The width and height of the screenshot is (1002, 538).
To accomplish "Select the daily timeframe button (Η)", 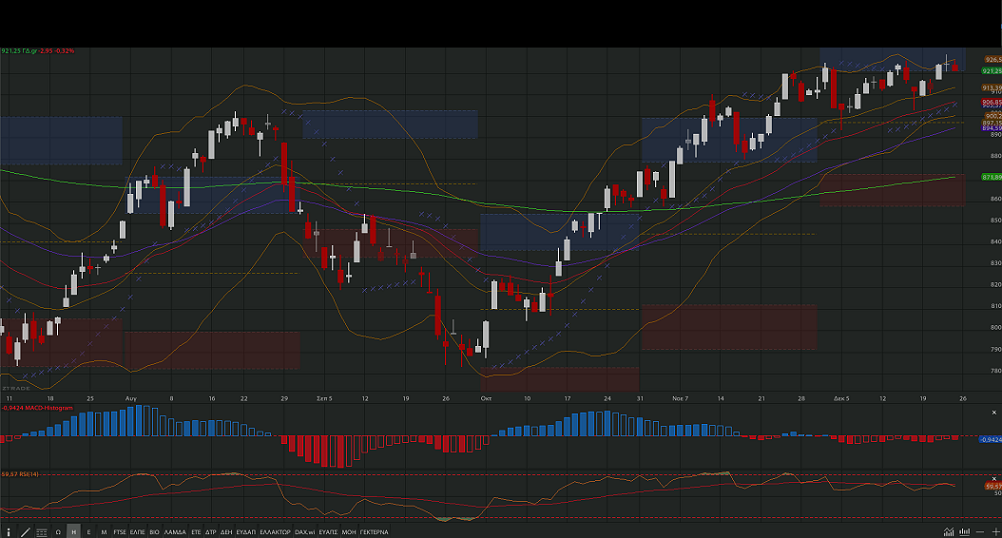I will click(x=73, y=532).
